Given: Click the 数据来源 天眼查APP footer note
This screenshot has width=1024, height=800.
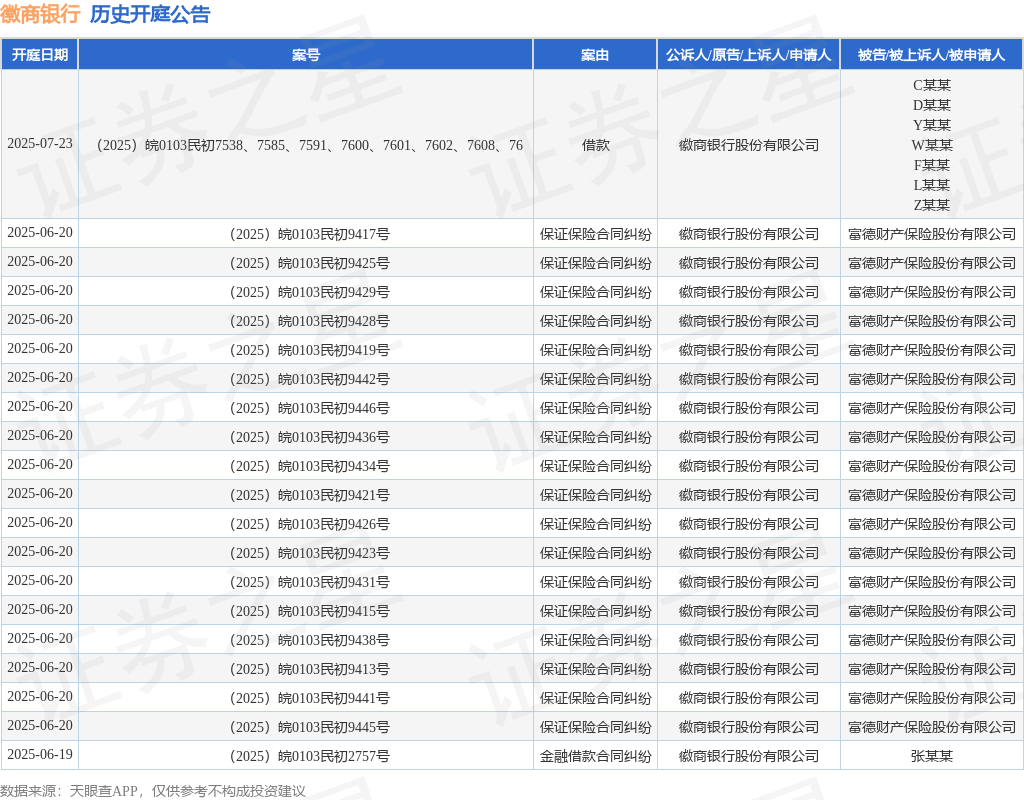Looking at the screenshot, I should click(153, 791).
